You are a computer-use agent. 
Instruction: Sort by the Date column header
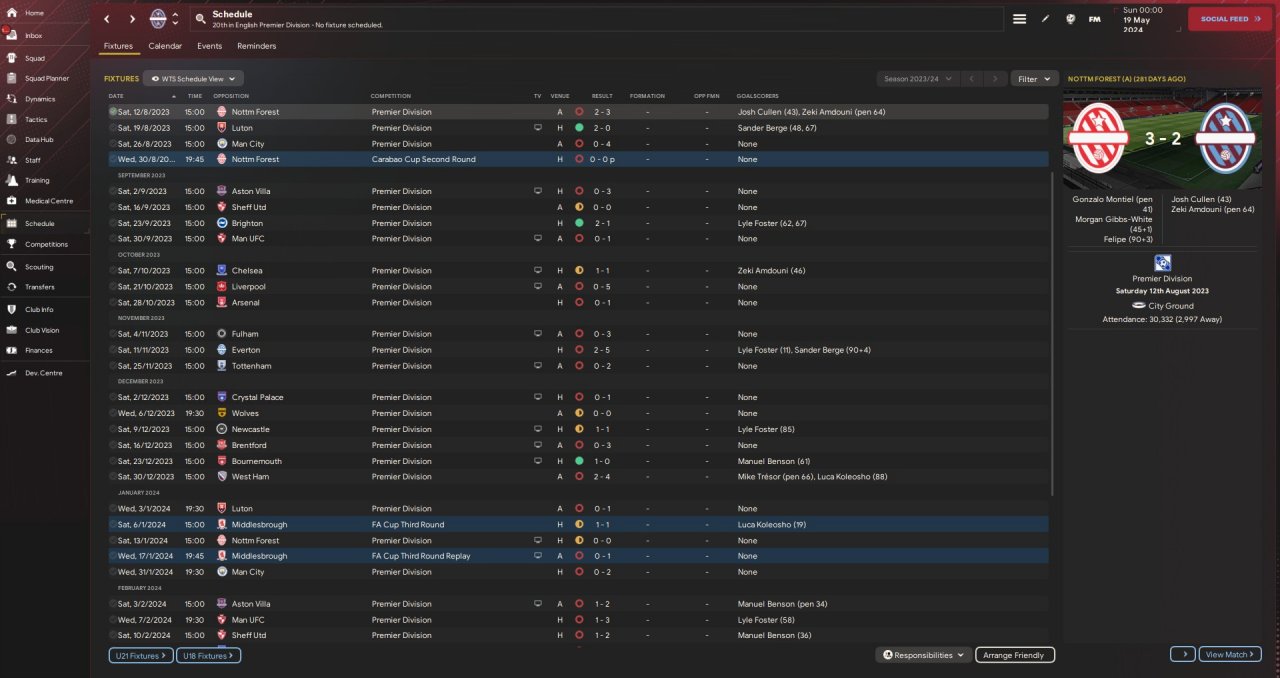pos(116,96)
